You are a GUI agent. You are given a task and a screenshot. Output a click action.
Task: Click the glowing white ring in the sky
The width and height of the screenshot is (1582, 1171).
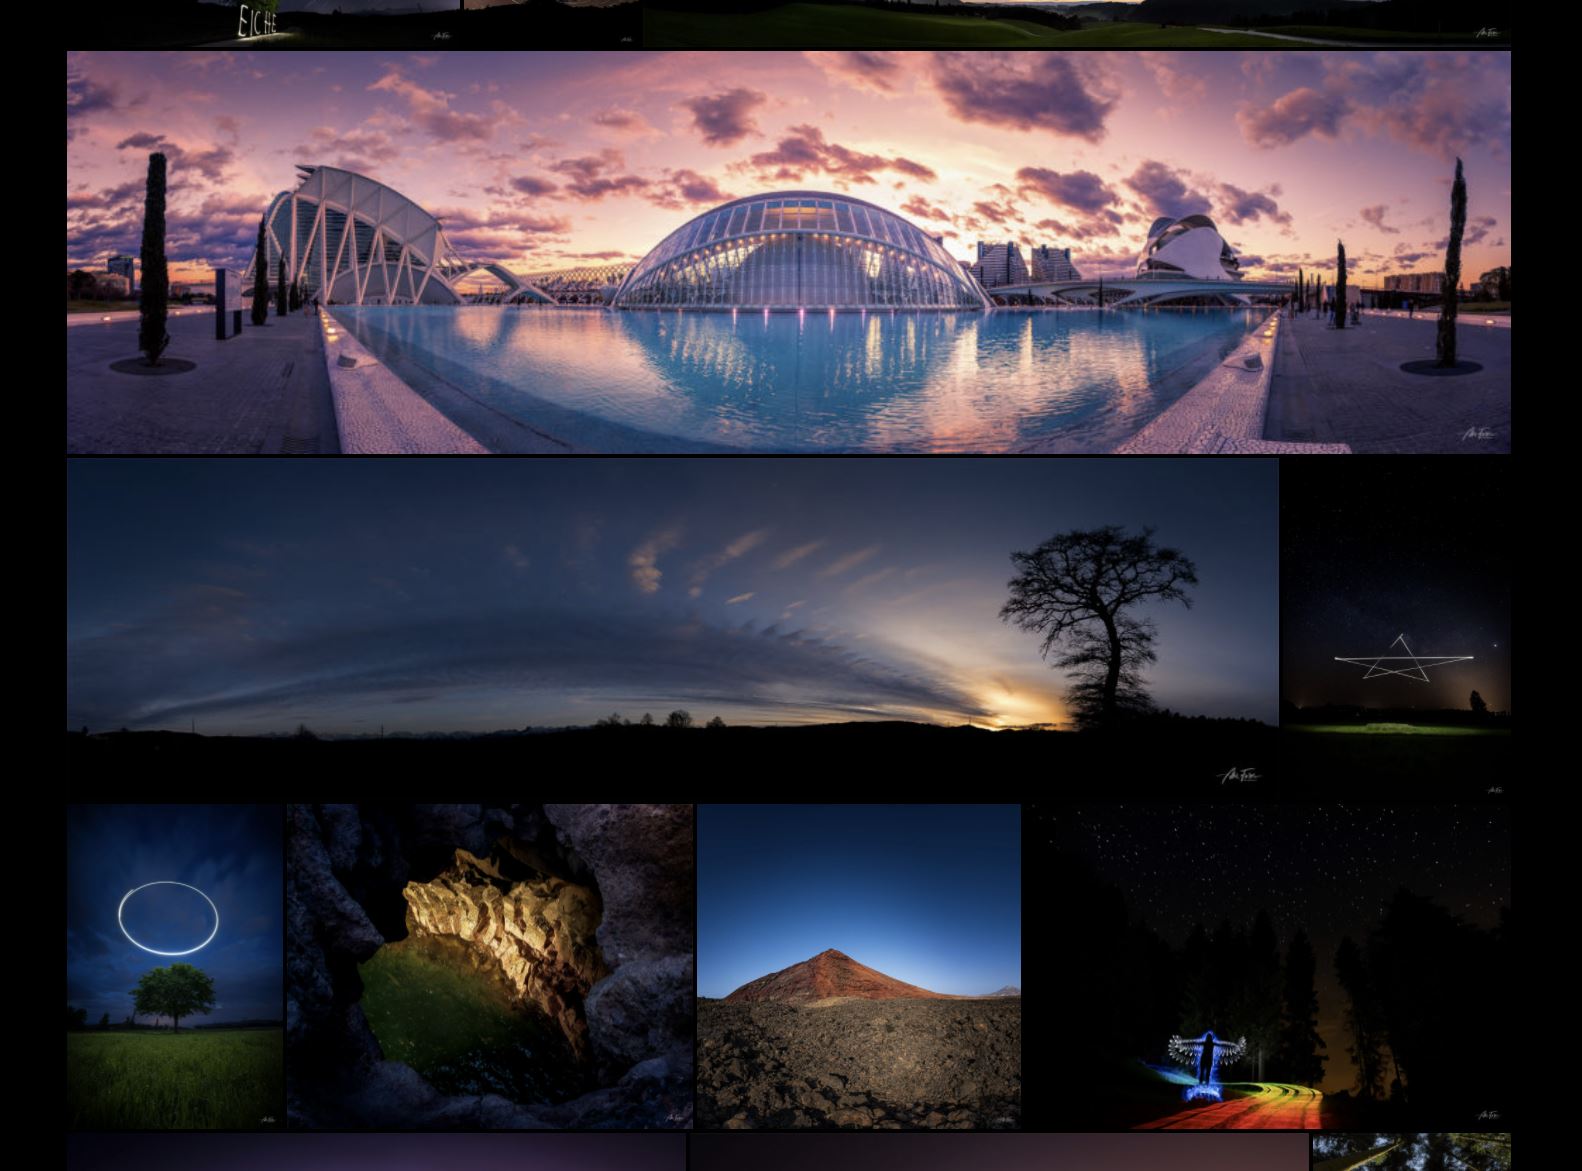pyautogui.click(x=168, y=918)
